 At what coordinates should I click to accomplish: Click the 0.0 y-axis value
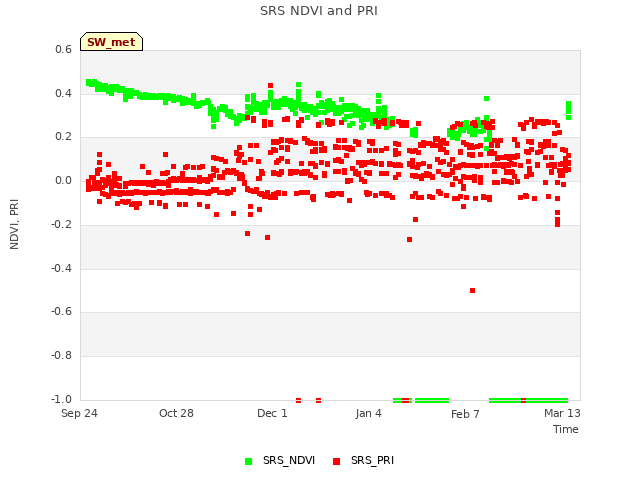(x=63, y=180)
